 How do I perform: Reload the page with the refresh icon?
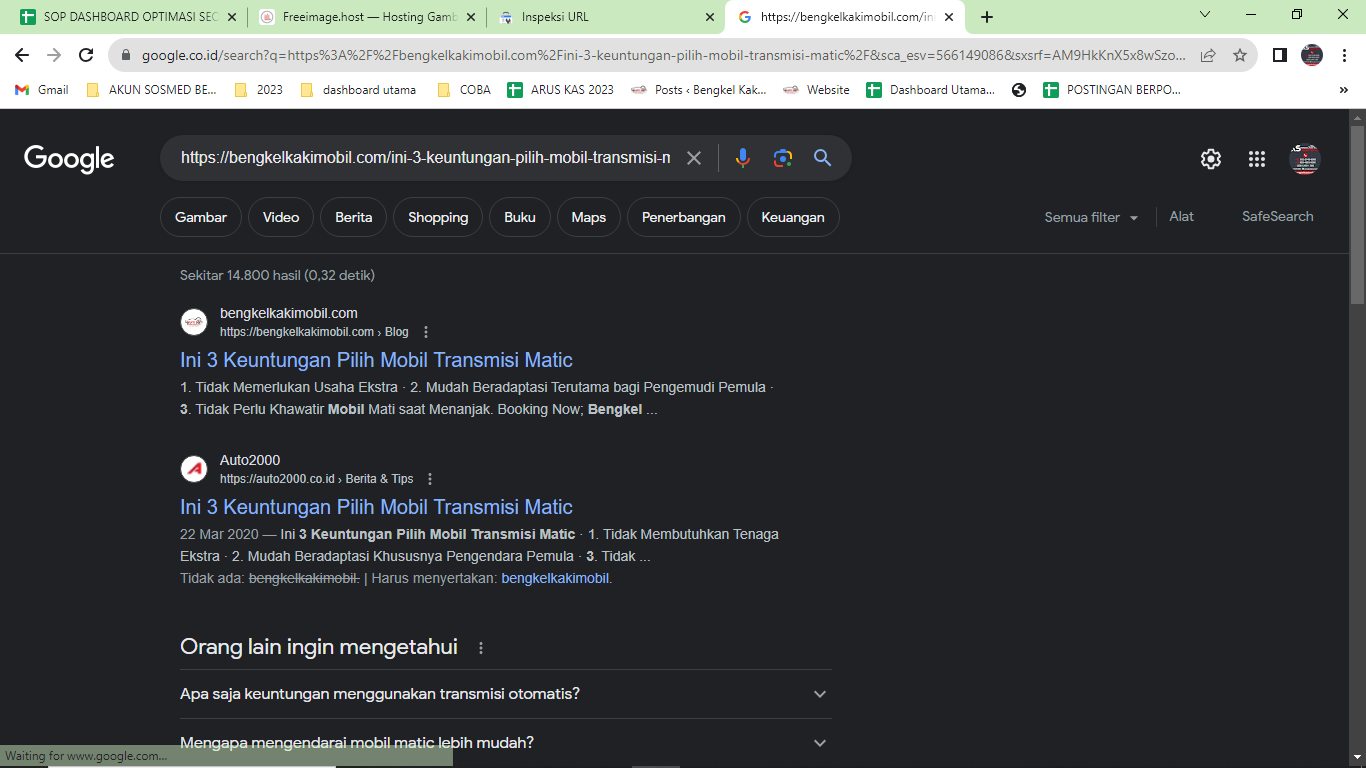[86, 55]
